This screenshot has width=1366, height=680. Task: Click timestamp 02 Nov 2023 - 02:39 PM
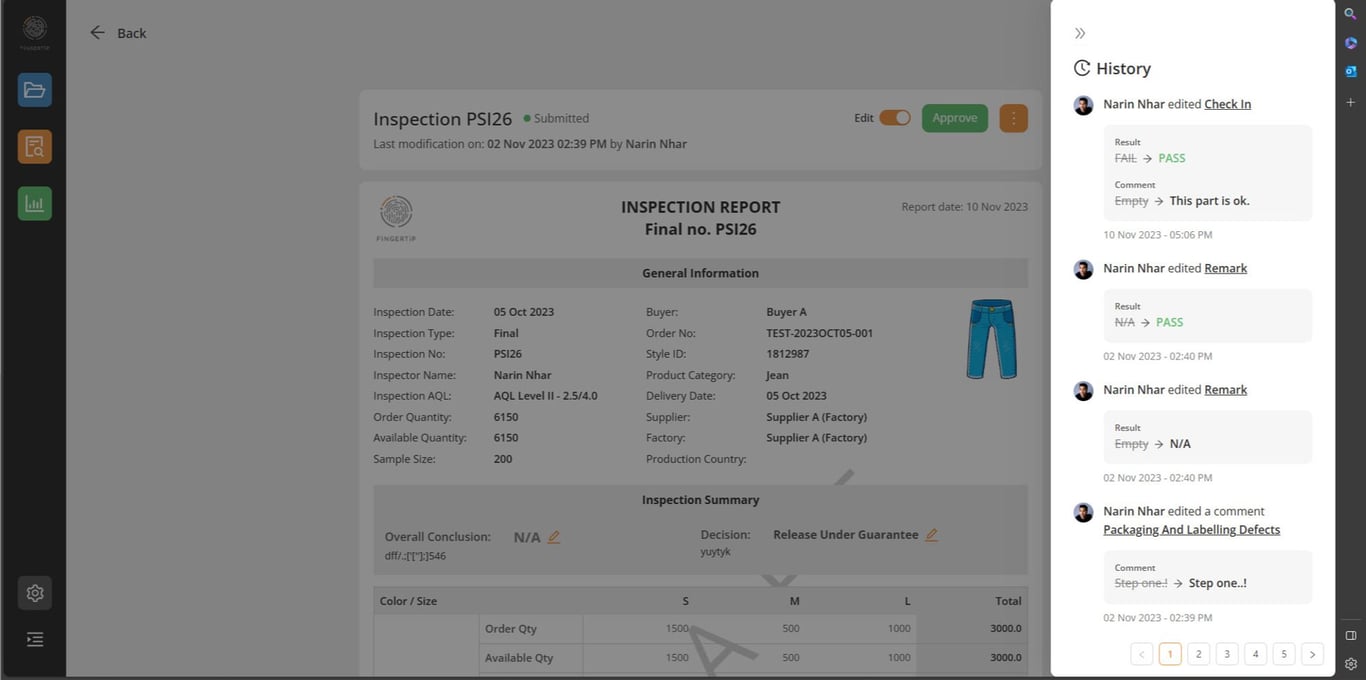(x=1157, y=618)
